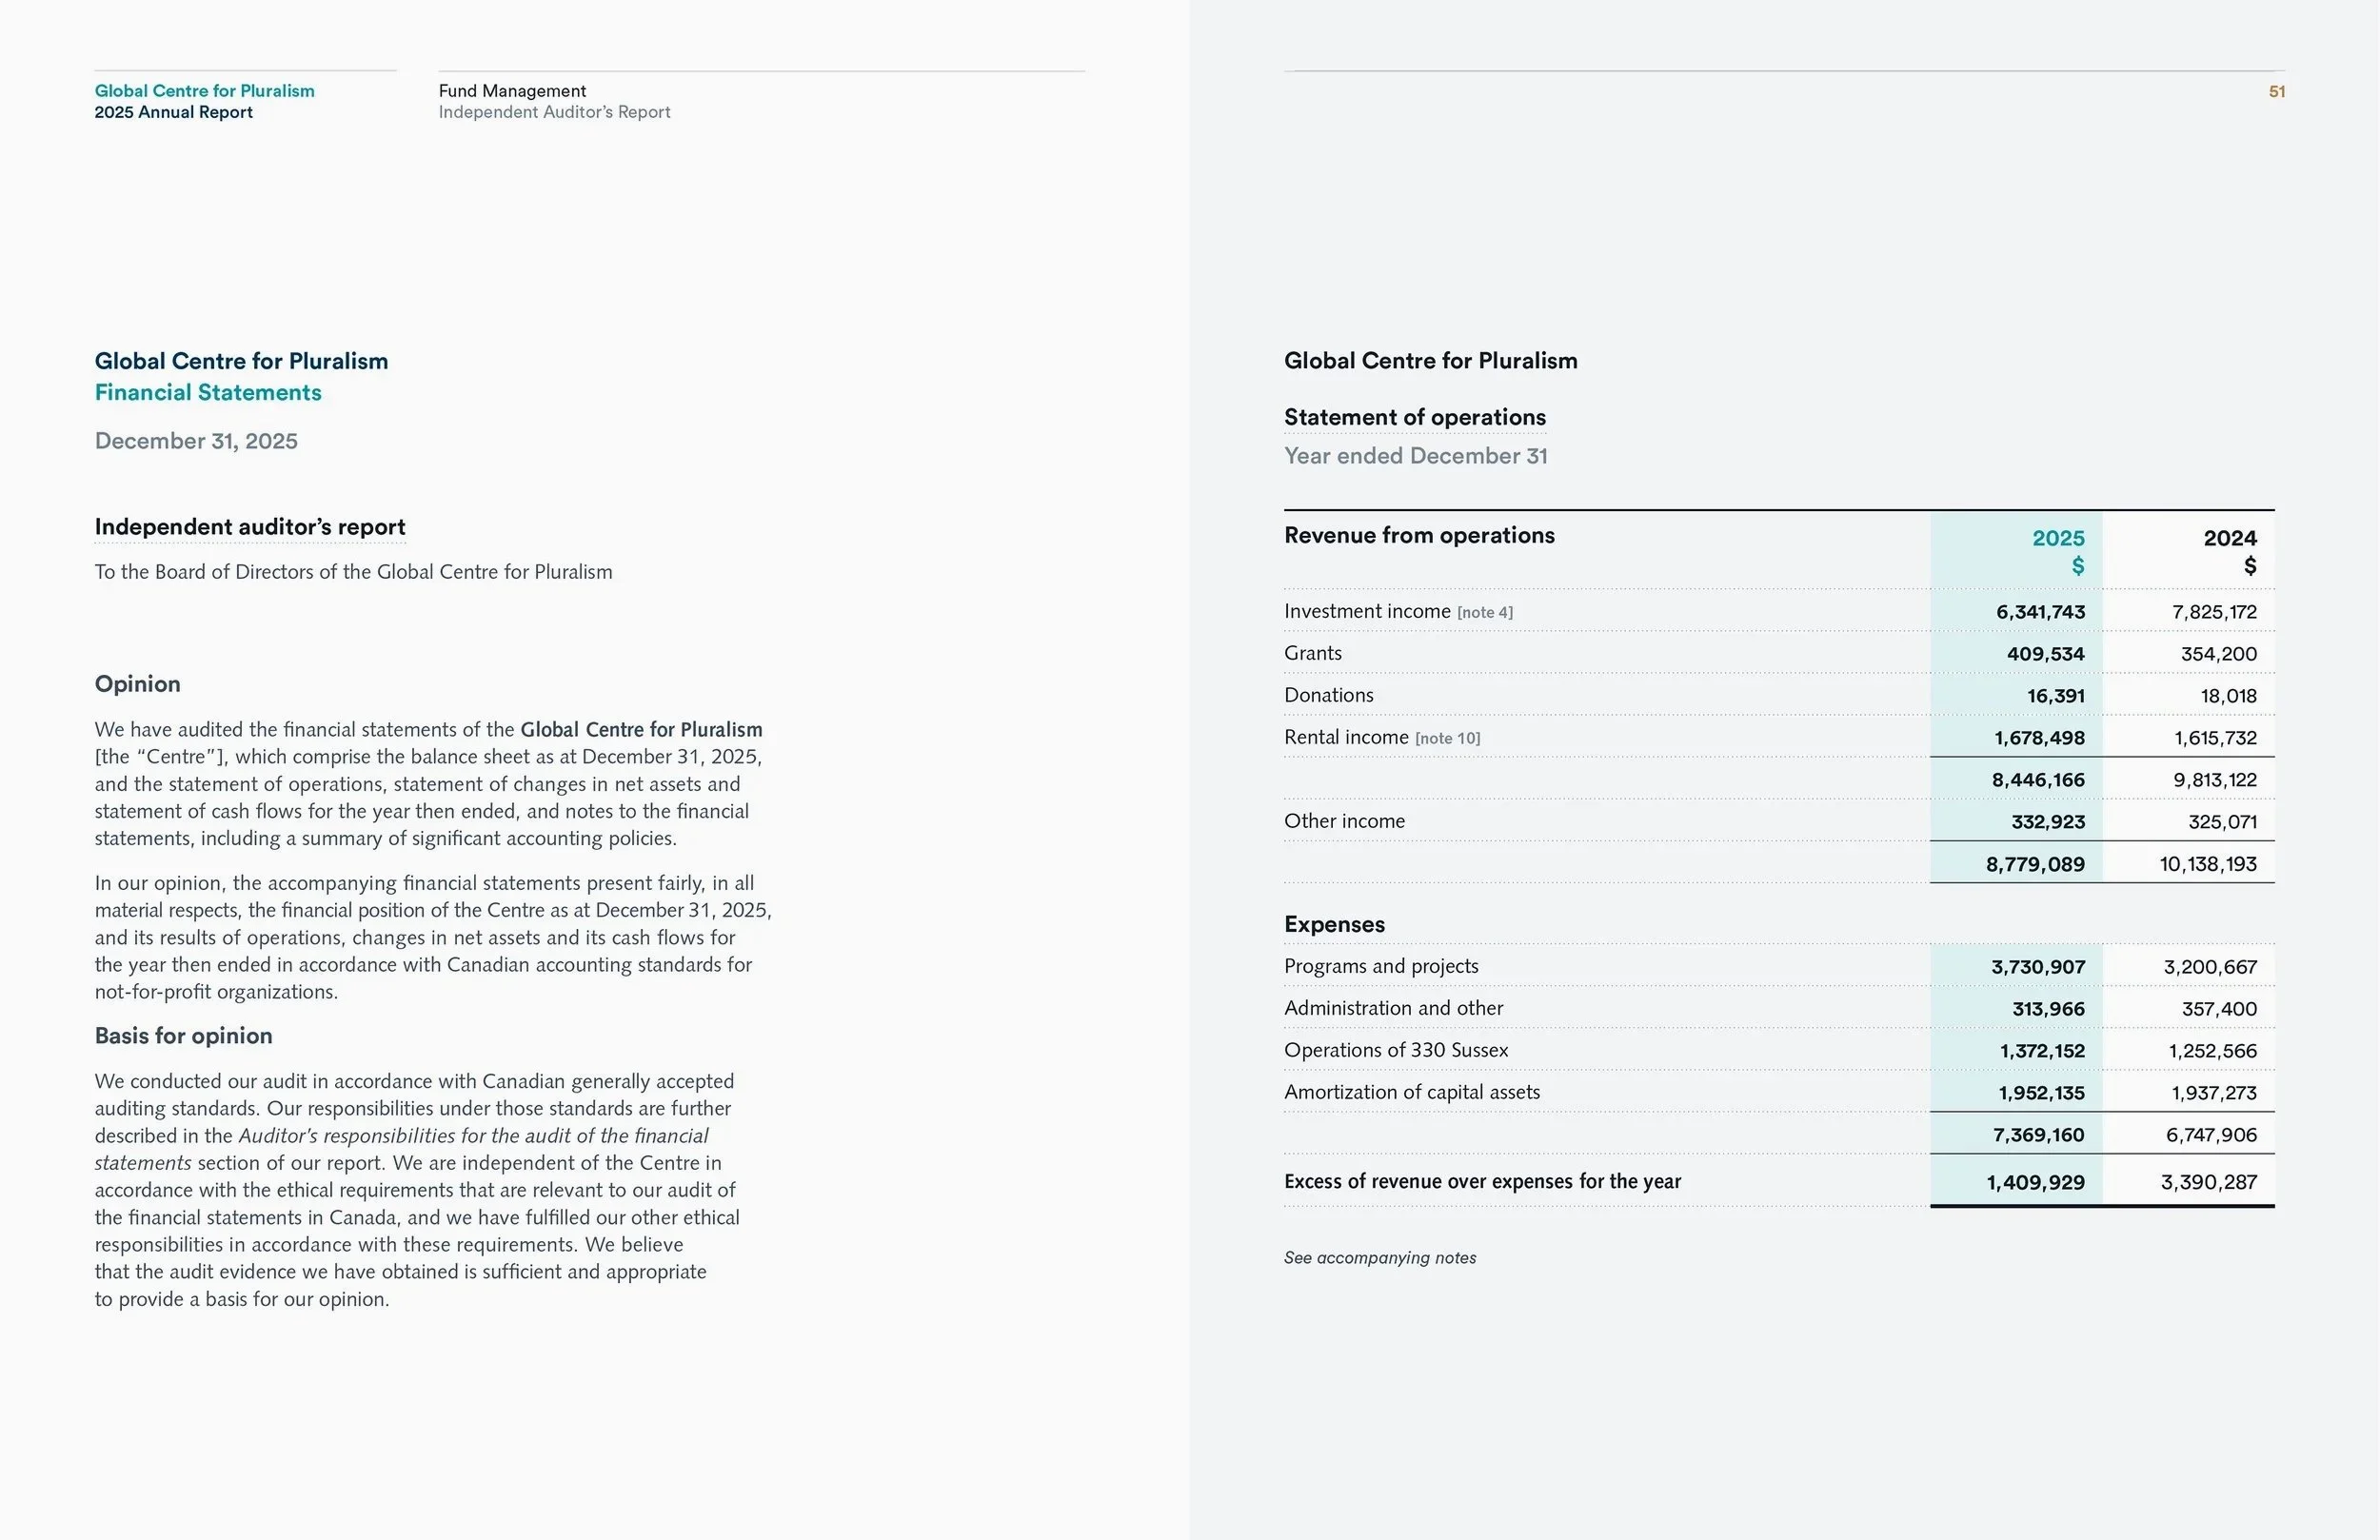This screenshot has width=2380, height=1540.
Task: Click the note 10 reference
Action: [1447, 738]
